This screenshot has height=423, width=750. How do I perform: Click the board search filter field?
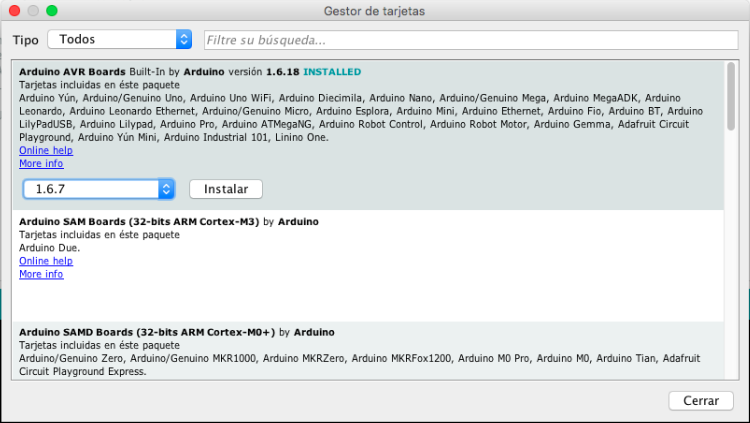coord(471,40)
